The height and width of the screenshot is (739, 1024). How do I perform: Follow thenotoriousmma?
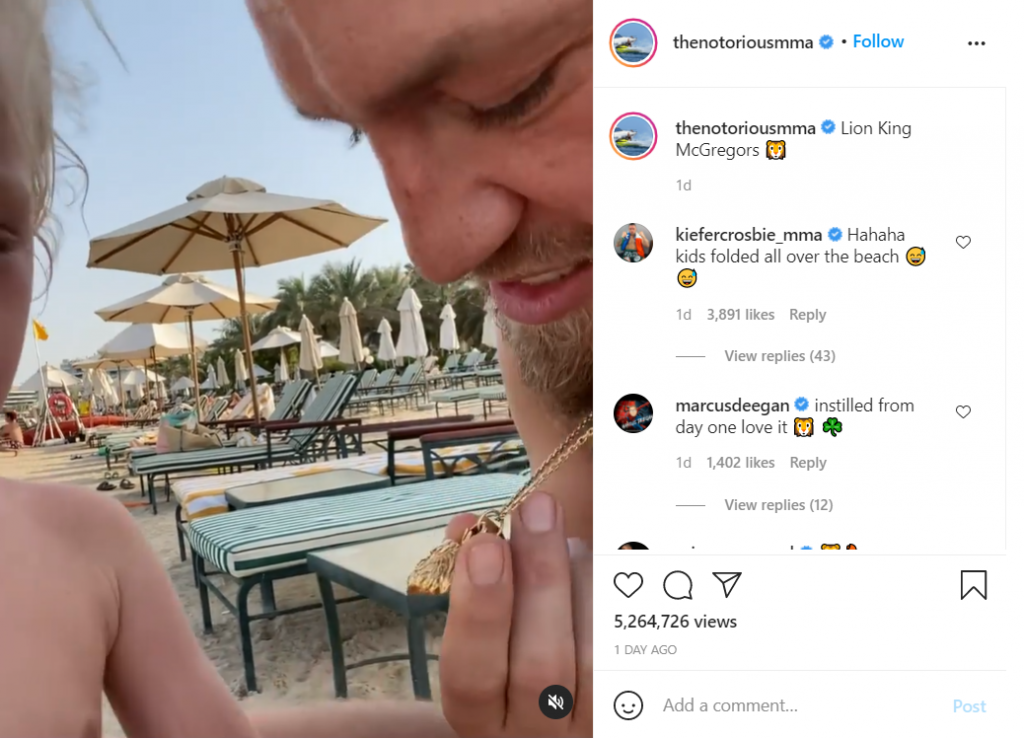[878, 41]
